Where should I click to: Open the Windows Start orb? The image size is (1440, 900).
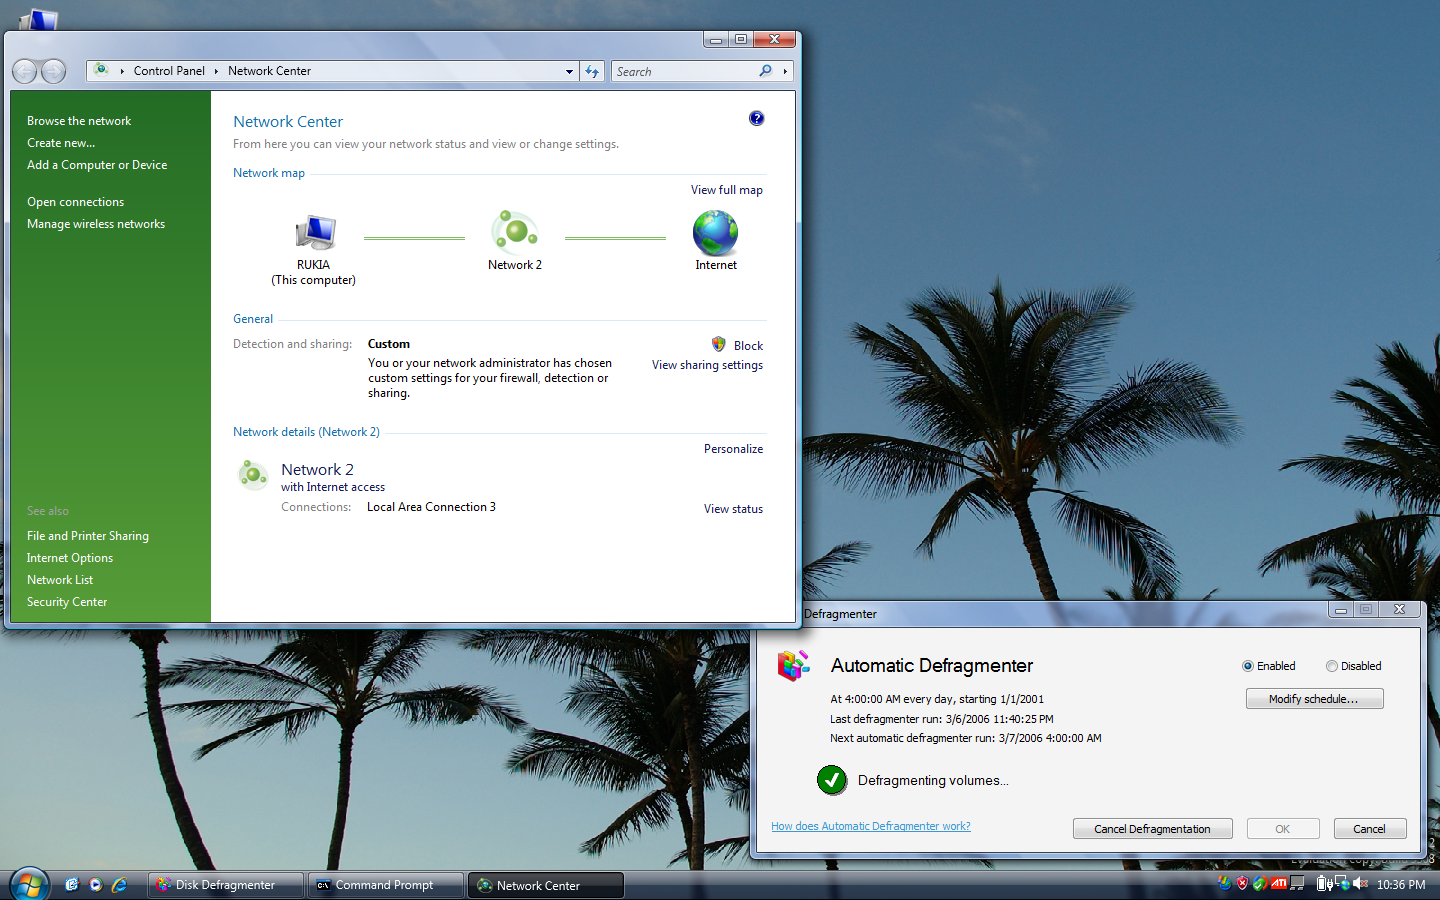[x=29, y=884]
